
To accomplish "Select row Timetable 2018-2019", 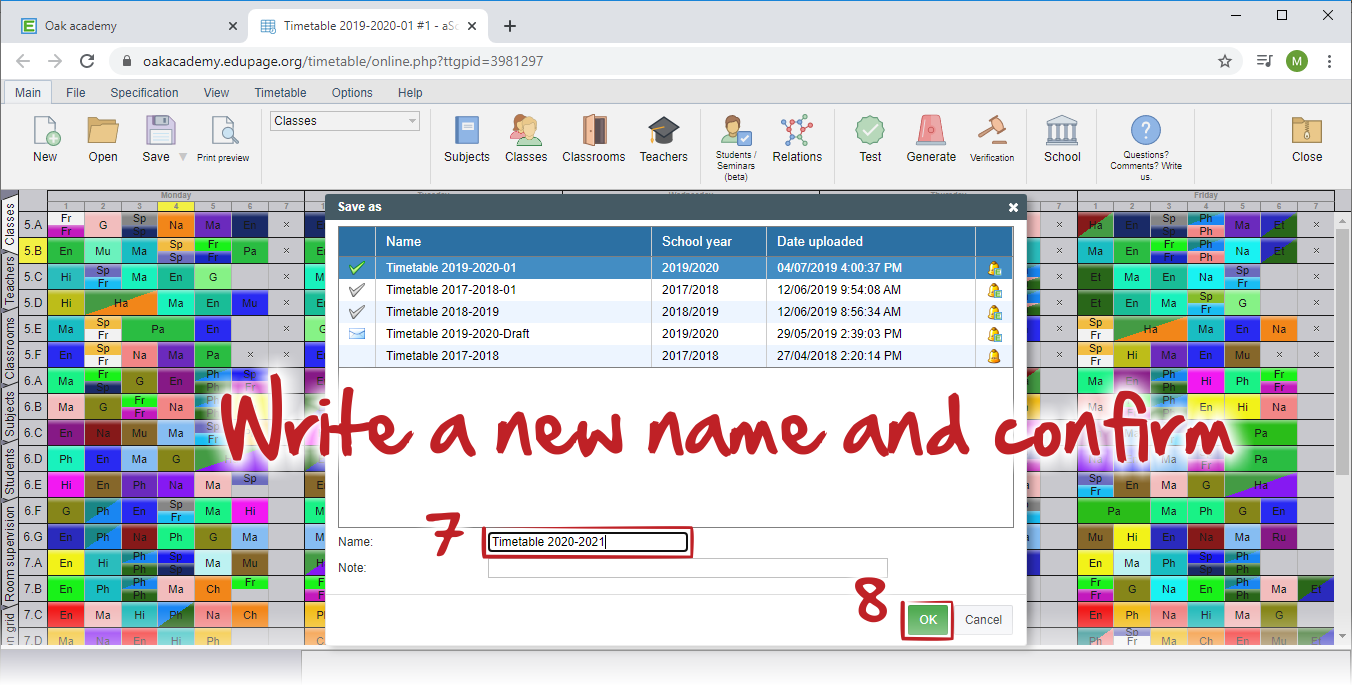I will pyautogui.click(x=675, y=312).
